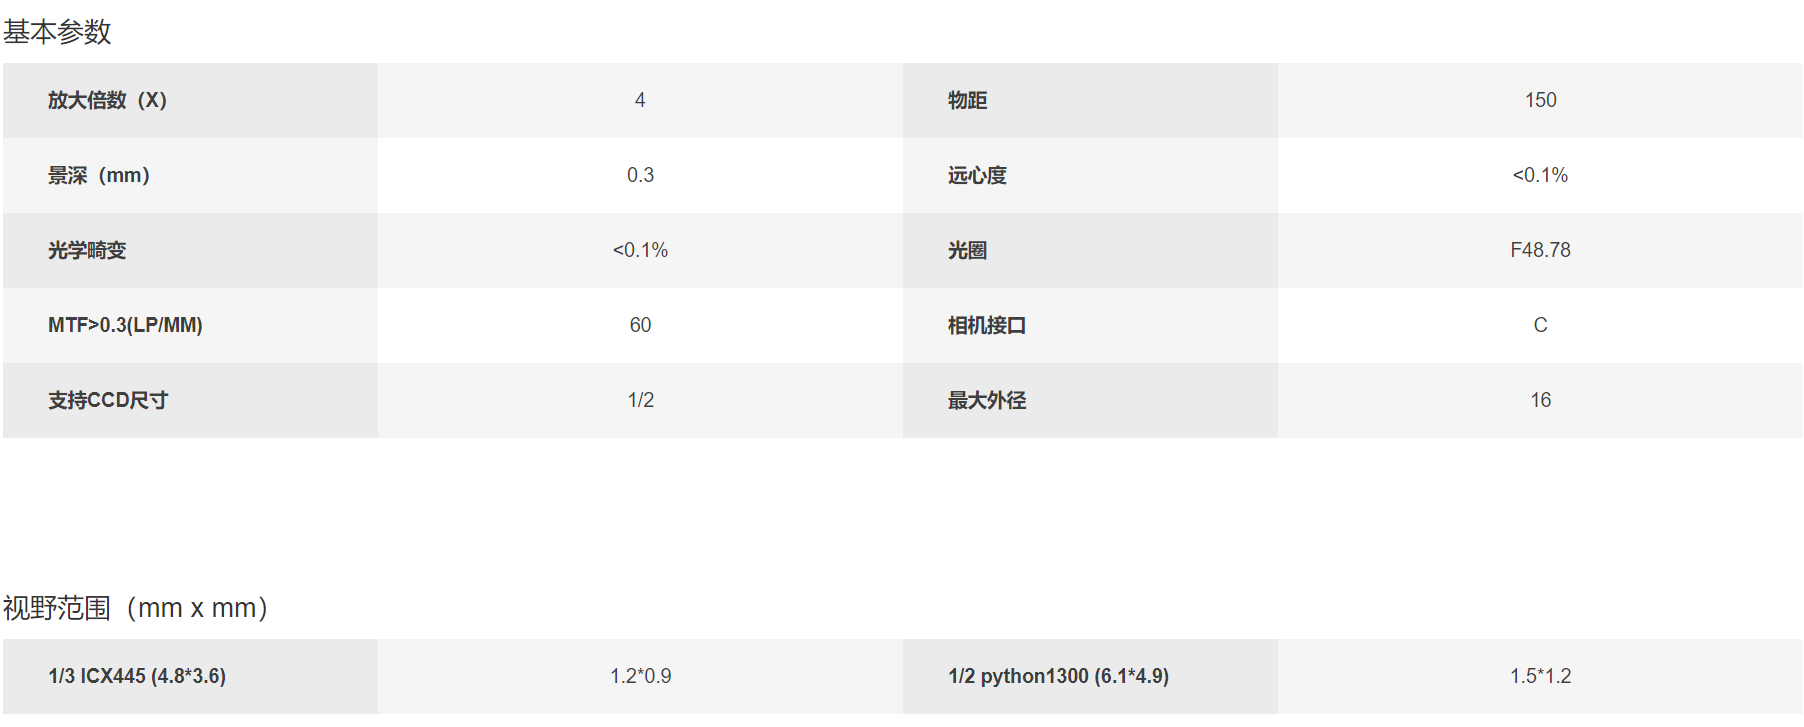The width and height of the screenshot is (1804, 727).
Task: Select the aperture value F48.78
Action: coord(1540,250)
